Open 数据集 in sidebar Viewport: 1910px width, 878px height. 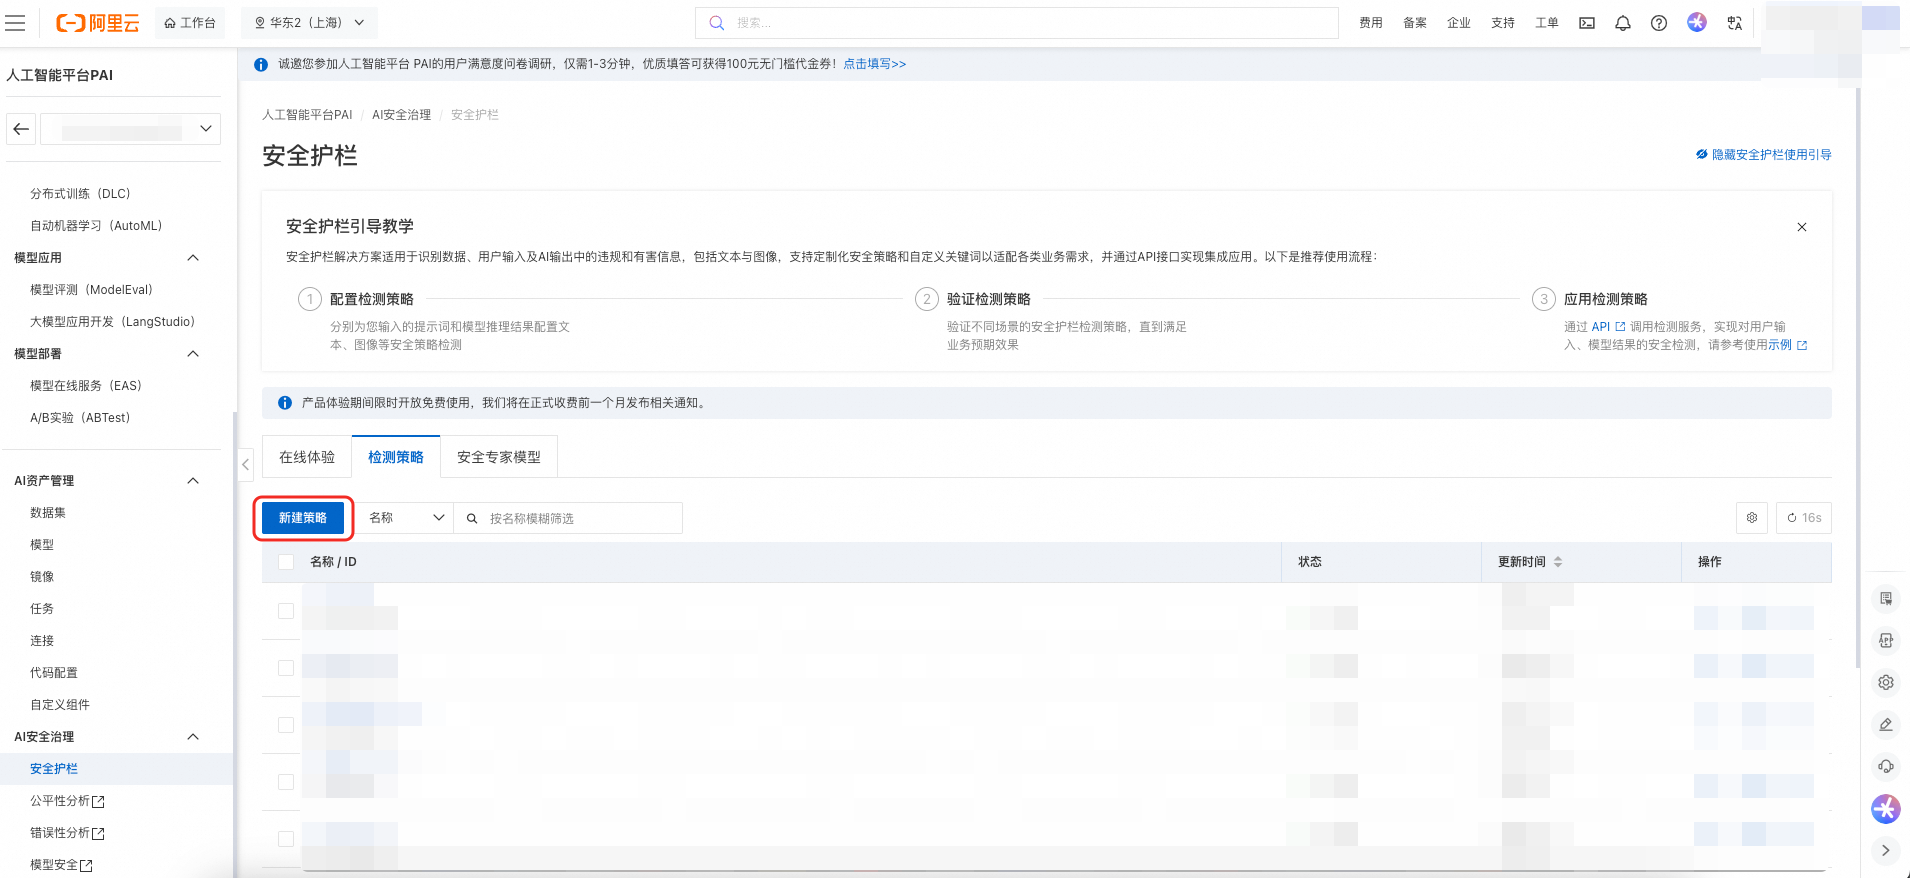[x=48, y=513]
